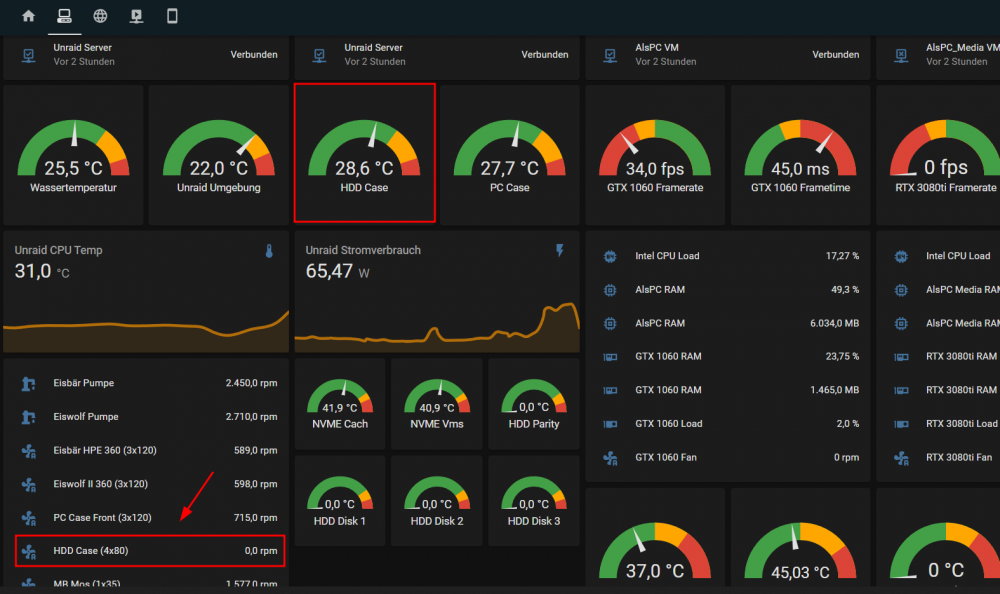The height and width of the screenshot is (594, 1000).
Task: Open the HDD Disk 3 gauge
Action: (534, 501)
